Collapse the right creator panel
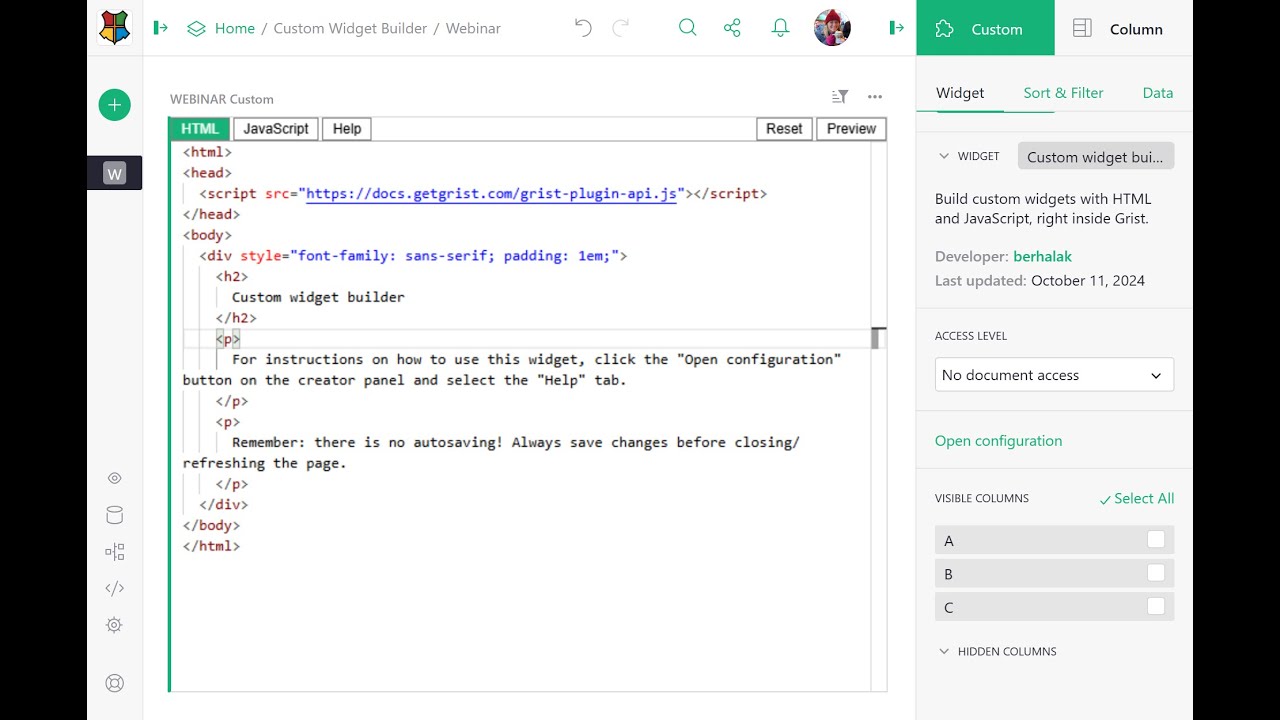Image resolution: width=1280 pixels, height=720 pixels. click(896, 28)
